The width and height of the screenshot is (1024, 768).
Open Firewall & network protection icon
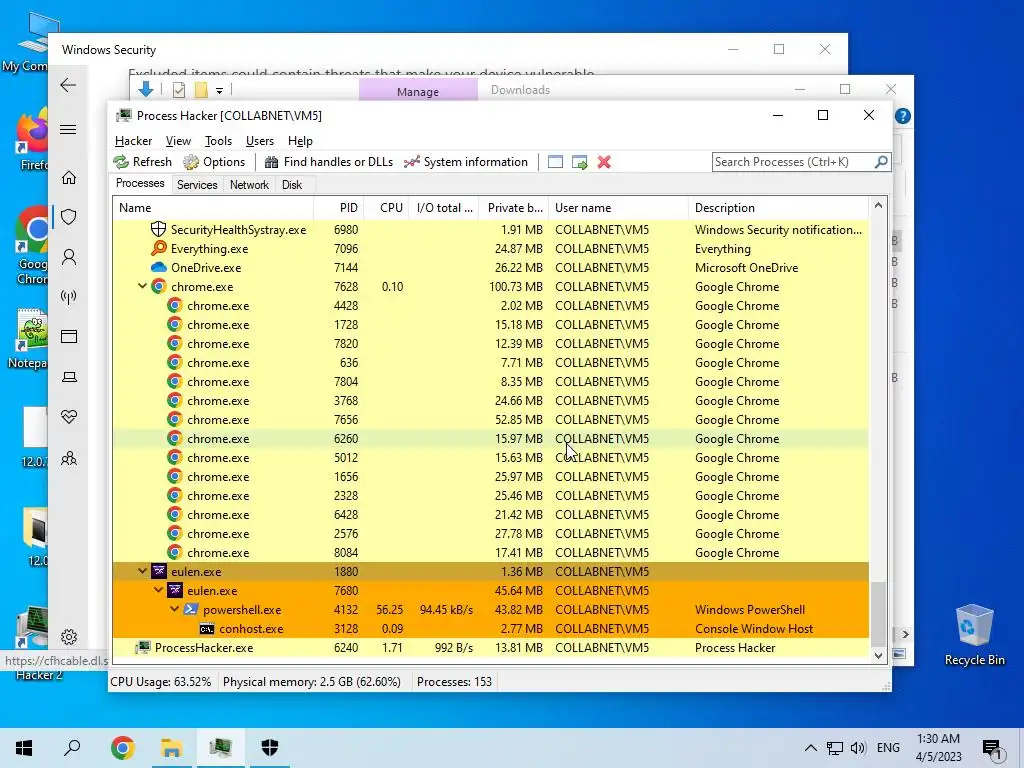click(69, 297)
